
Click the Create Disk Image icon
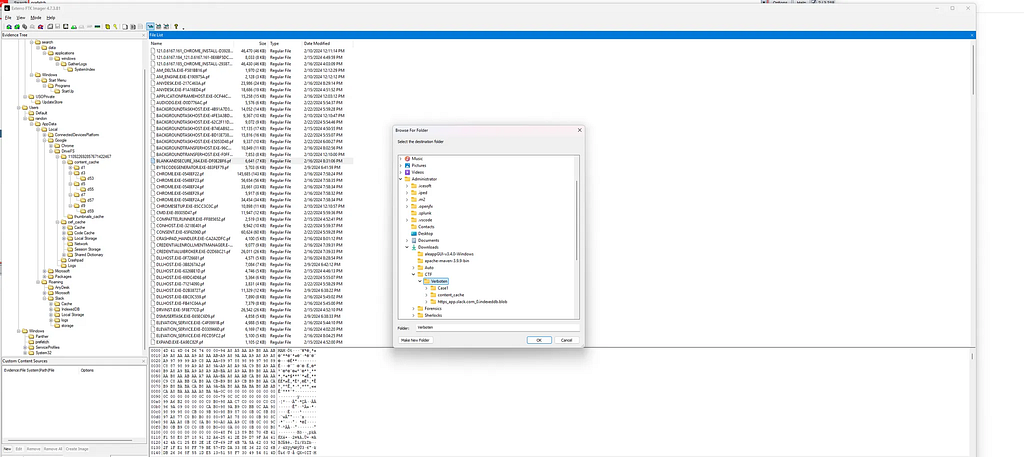[x=50, y=27]
